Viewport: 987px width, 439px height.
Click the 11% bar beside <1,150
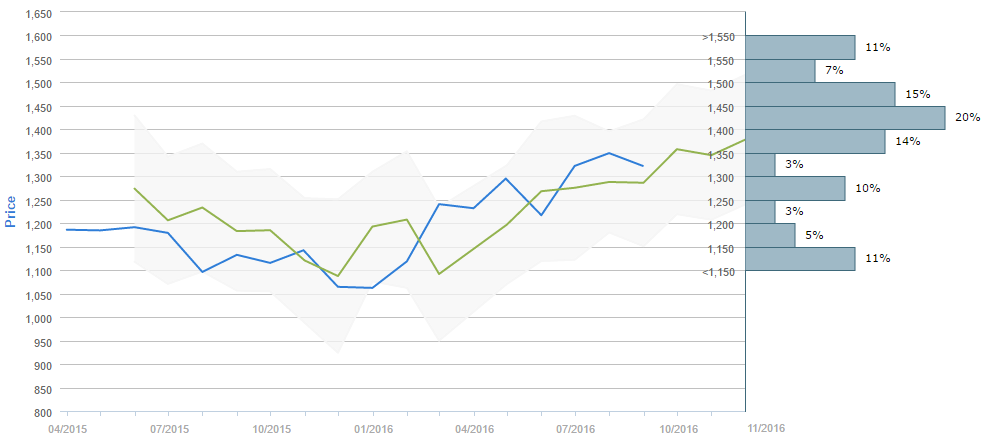[800, 258]
